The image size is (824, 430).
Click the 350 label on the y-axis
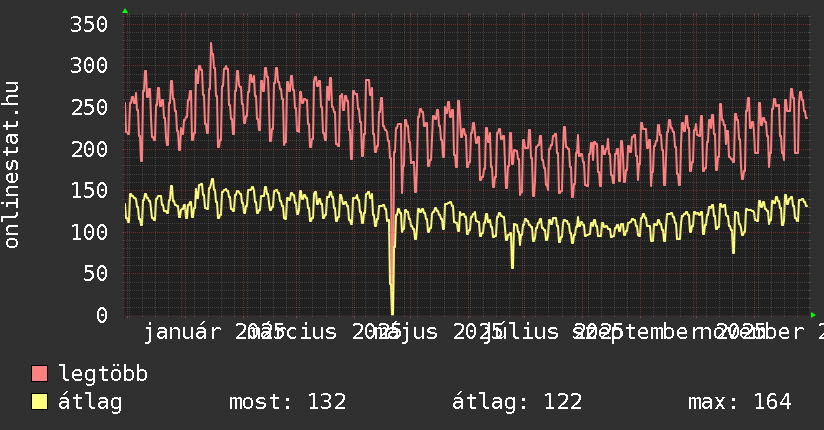[87, 25]
